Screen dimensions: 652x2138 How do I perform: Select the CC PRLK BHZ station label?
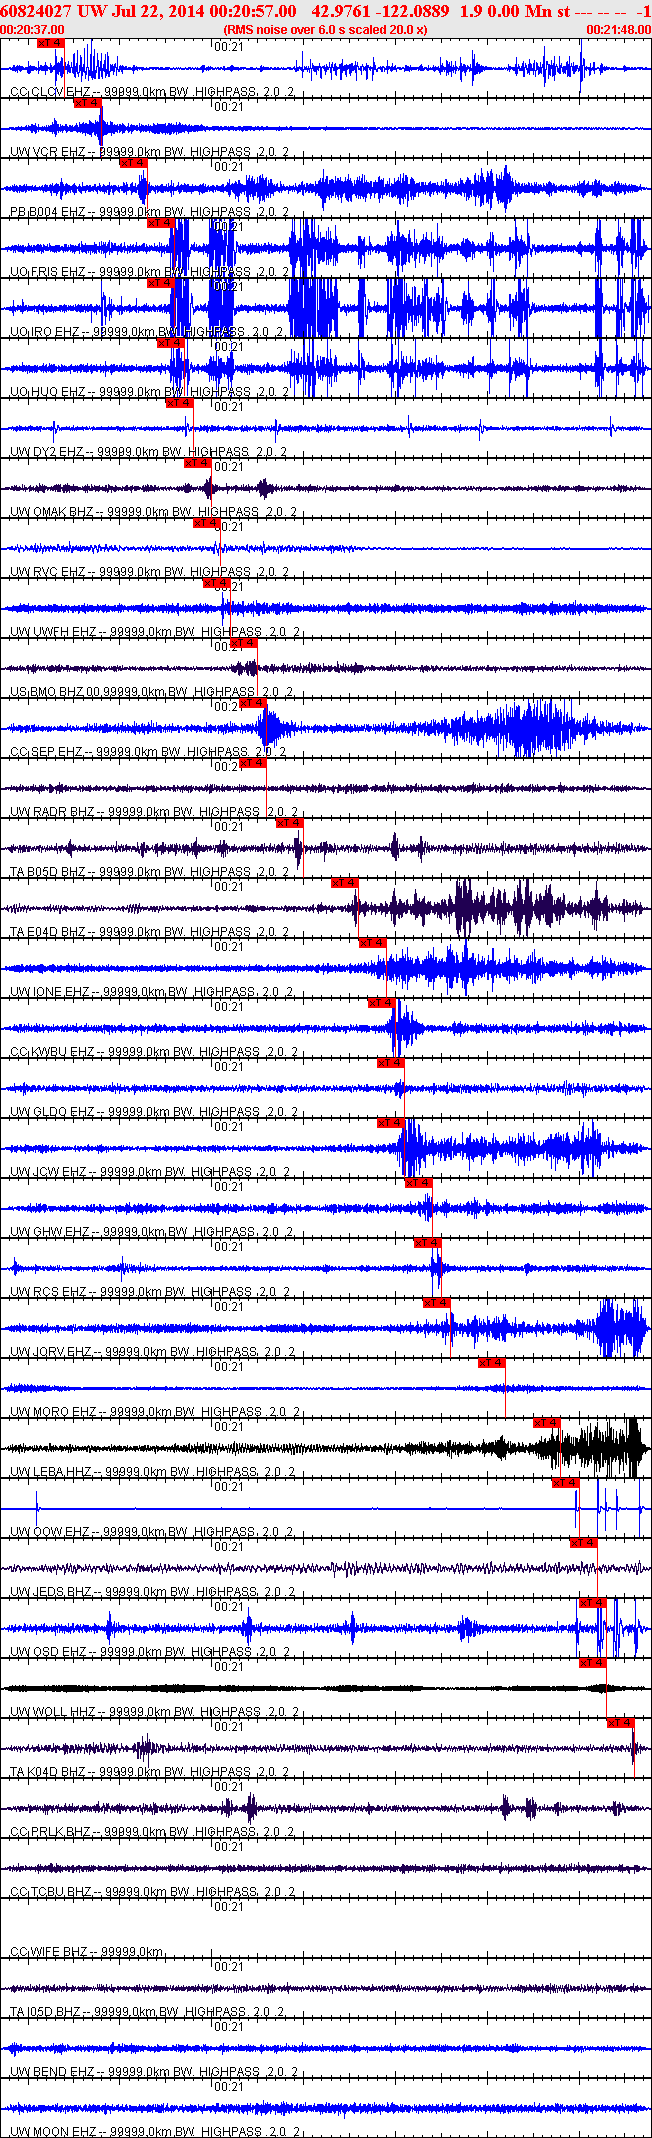coord(152,1832)
